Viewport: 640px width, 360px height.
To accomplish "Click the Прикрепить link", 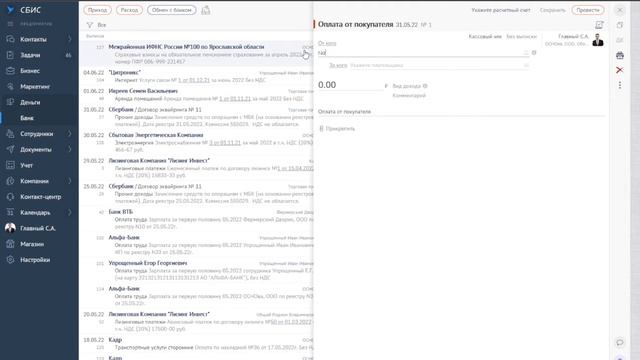I will pyautogui.click(x=340, y=129).
